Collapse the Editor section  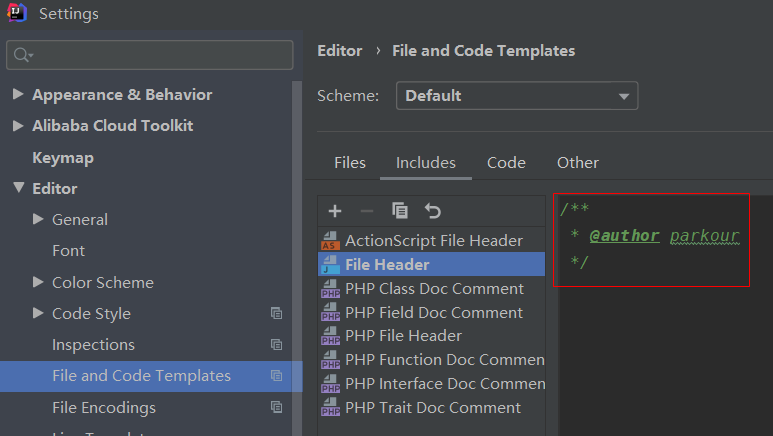coord(19,188)
